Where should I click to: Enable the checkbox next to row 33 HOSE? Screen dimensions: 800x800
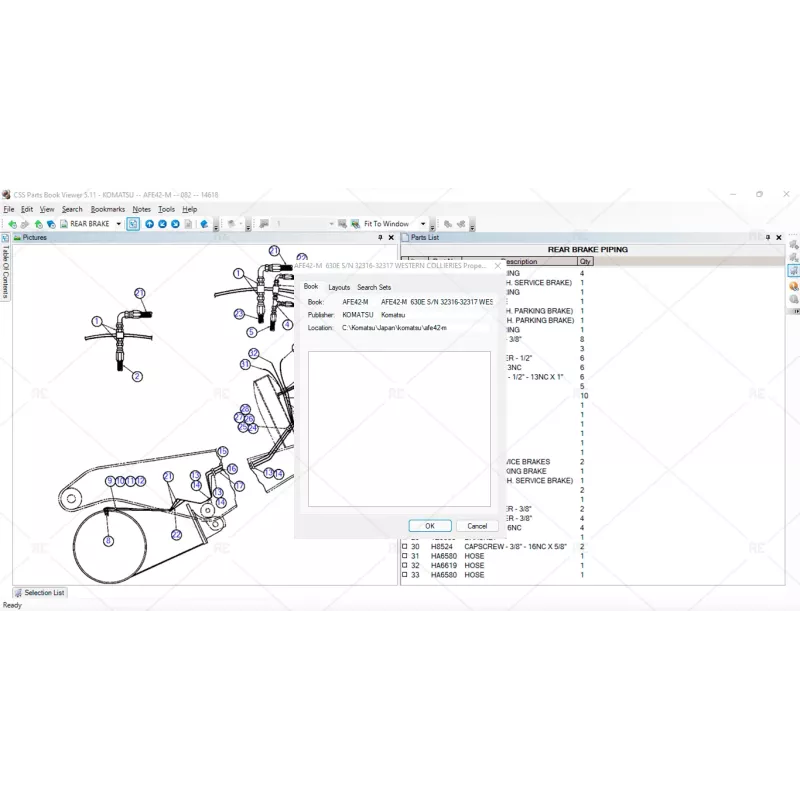pos(404,574)
